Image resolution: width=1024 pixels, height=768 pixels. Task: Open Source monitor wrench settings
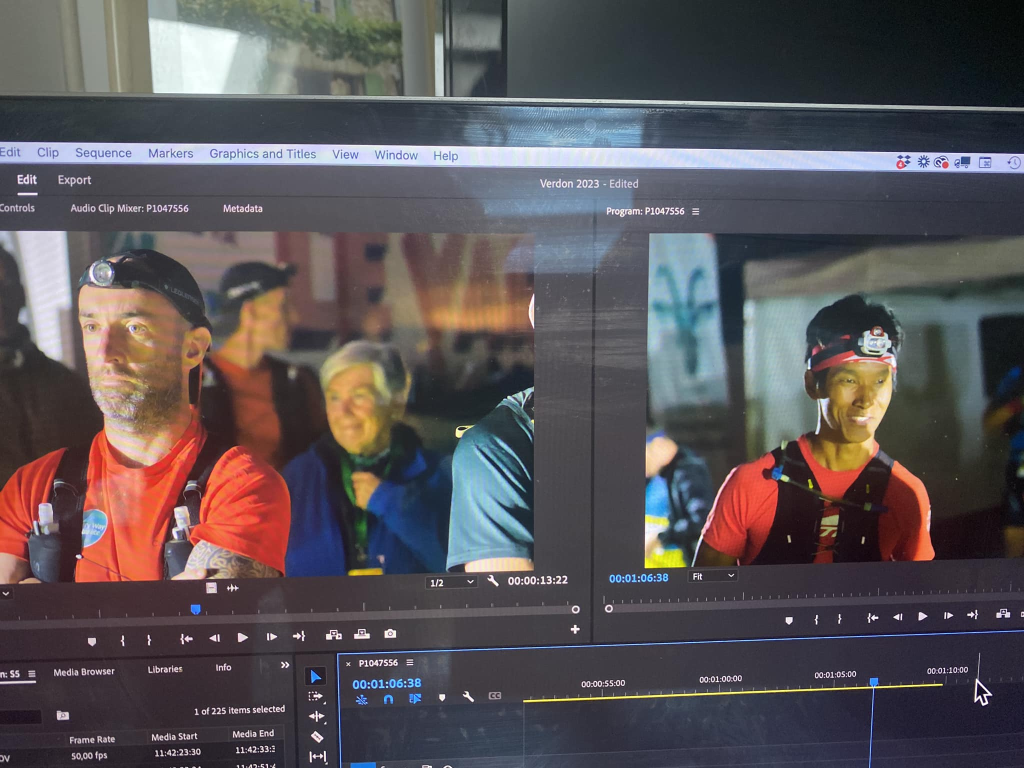(493, 580)
